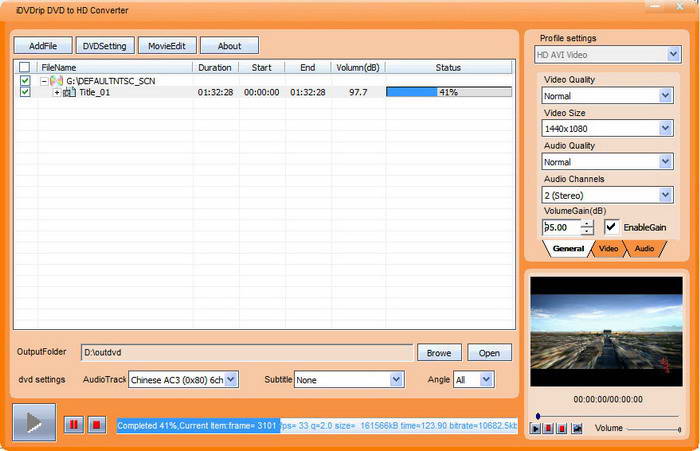The width and height of the screenshot is (700, 451).
Task: Click the End column header
Action: [308, 67]
